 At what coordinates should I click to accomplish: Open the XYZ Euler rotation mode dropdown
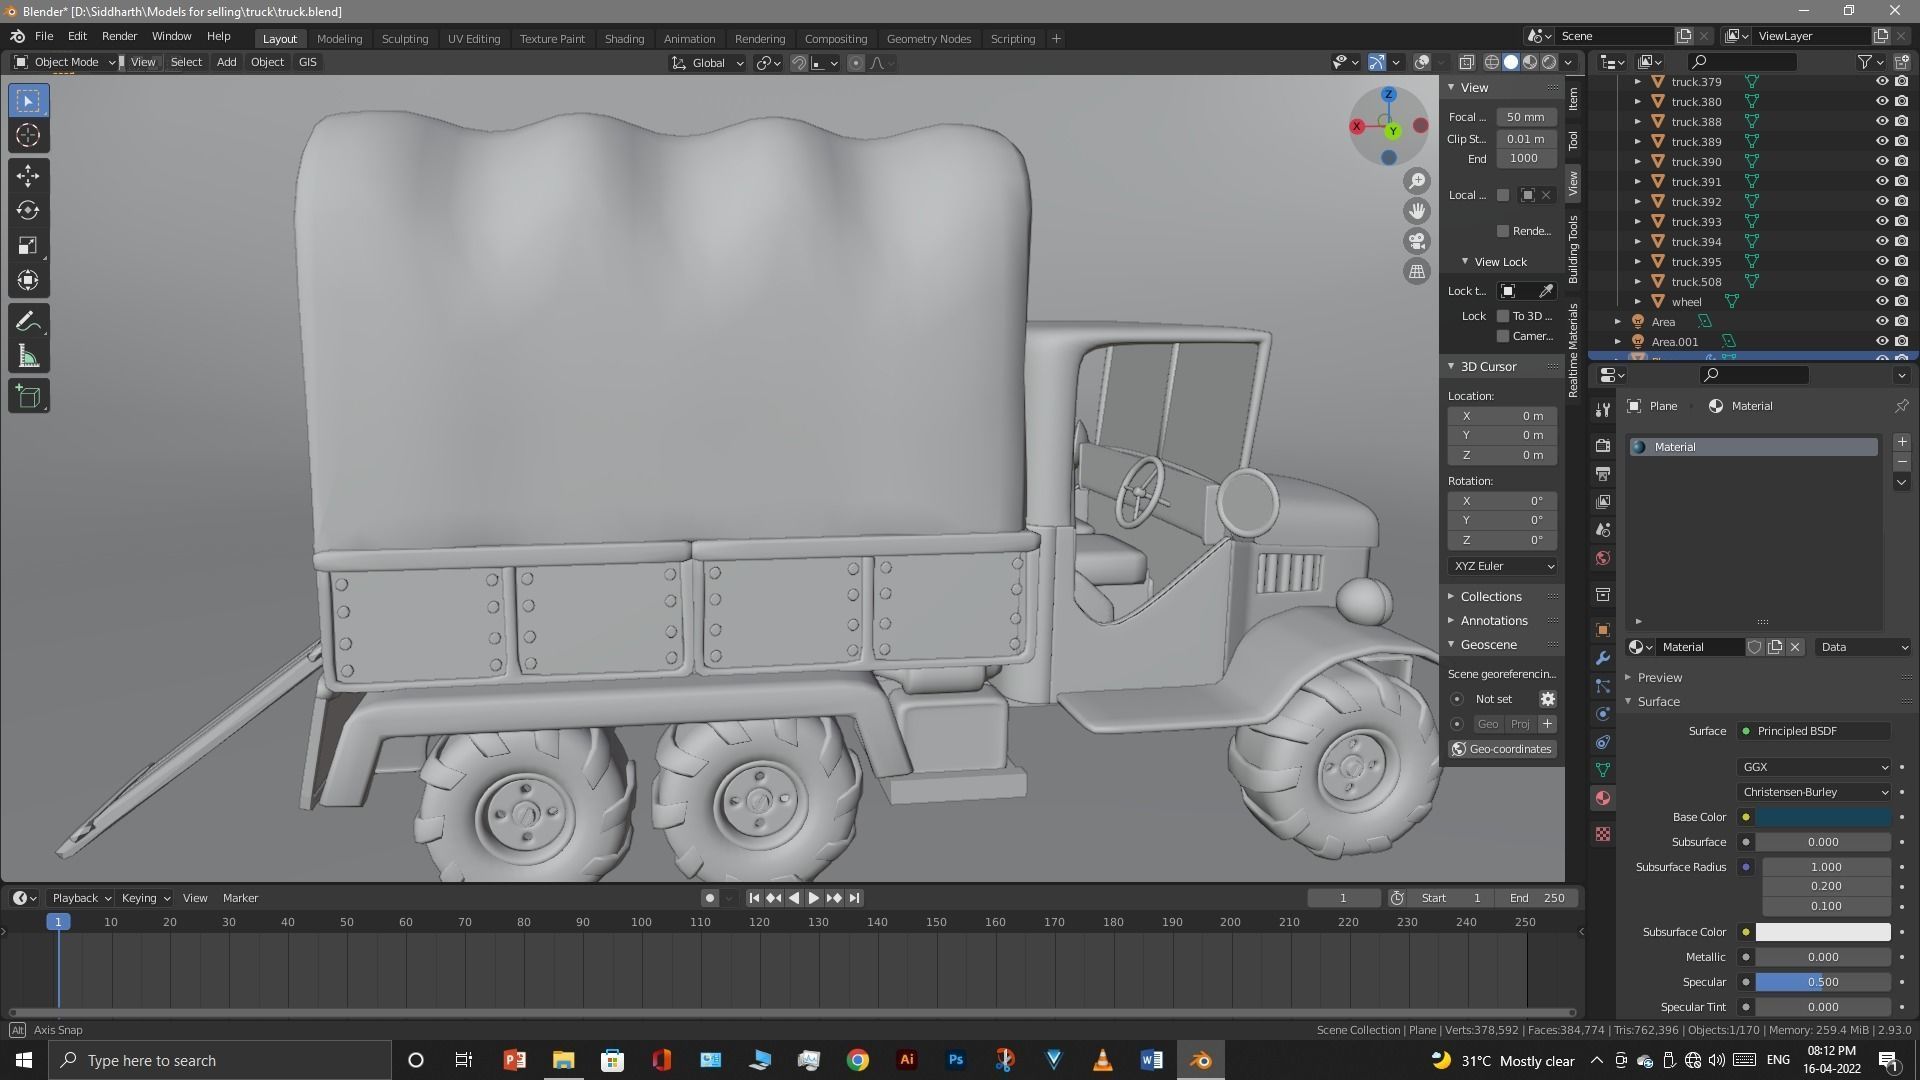point(1502,566)
